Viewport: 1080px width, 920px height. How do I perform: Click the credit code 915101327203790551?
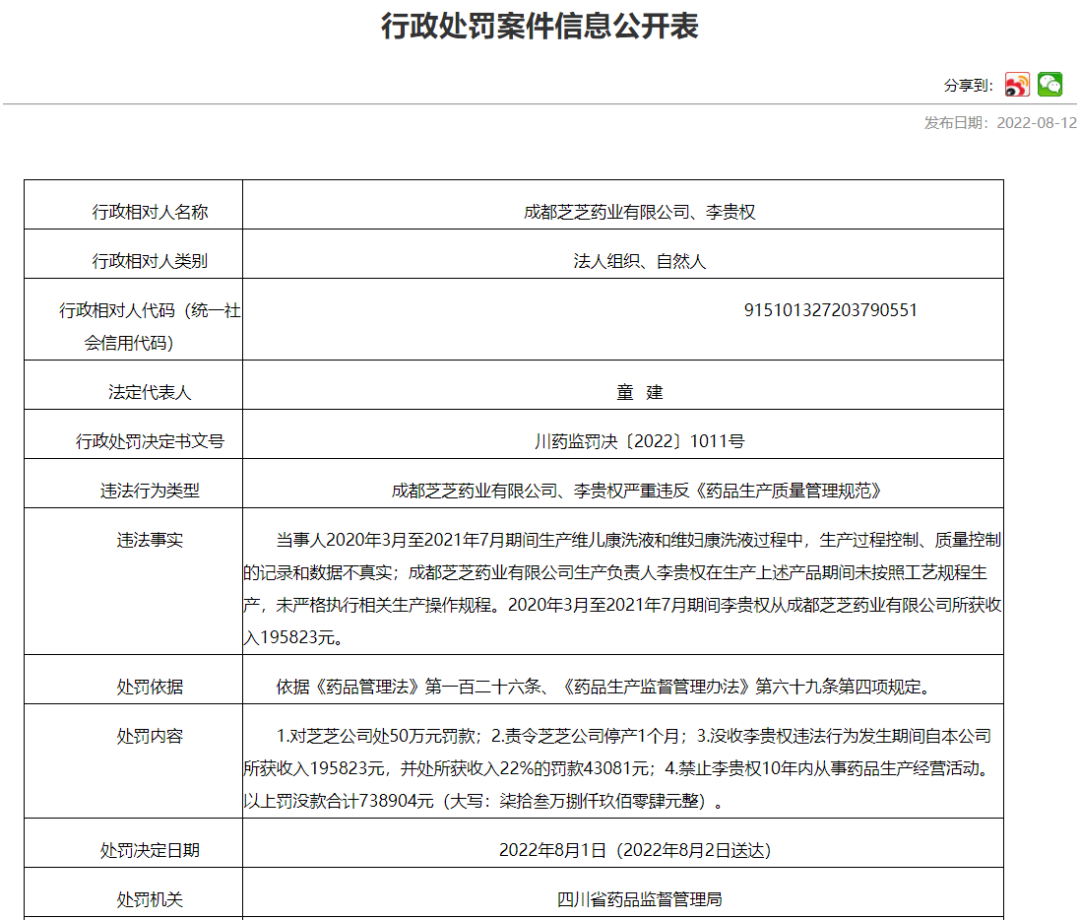[830, 310]
